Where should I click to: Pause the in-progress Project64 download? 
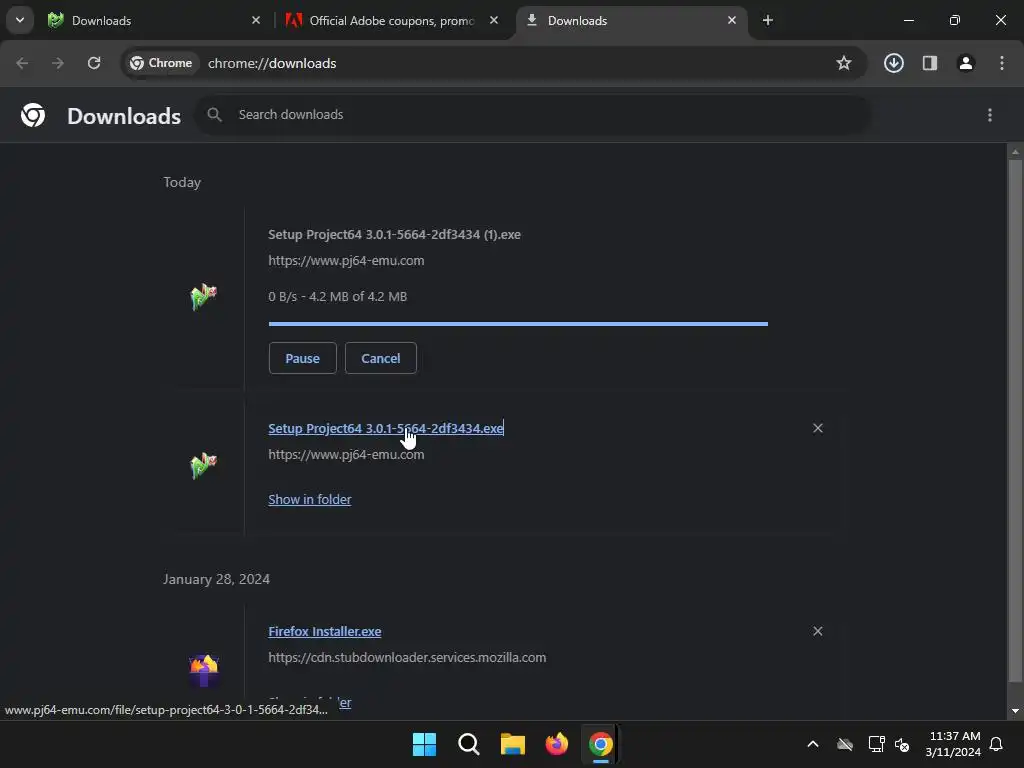[302, 358]
